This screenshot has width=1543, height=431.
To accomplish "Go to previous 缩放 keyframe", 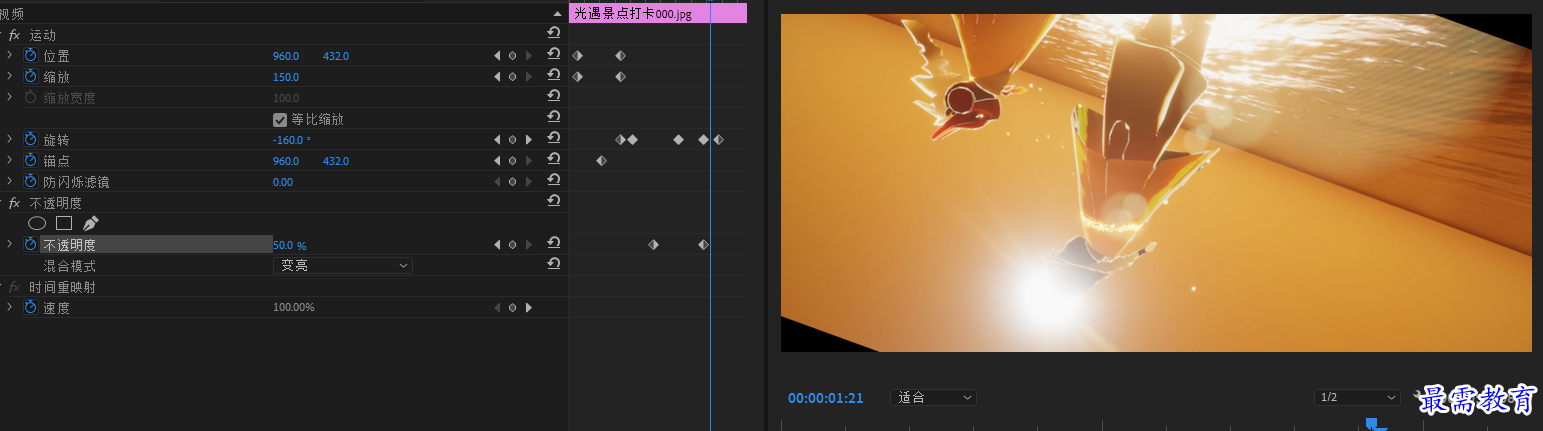I will click(497, 77).
